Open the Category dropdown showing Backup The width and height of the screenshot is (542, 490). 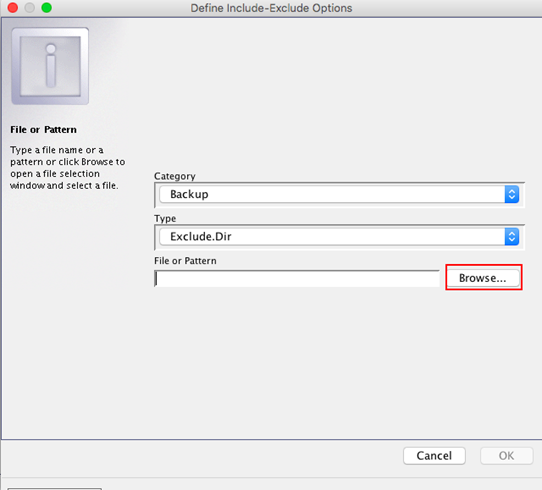(339, 195)
